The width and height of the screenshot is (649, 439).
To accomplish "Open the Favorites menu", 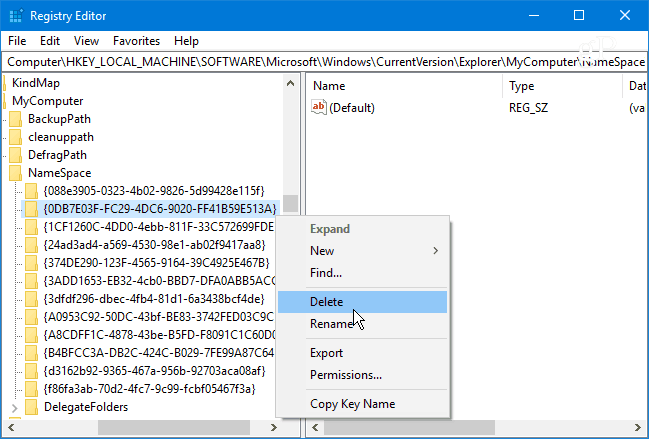I will tap(136, 41).
